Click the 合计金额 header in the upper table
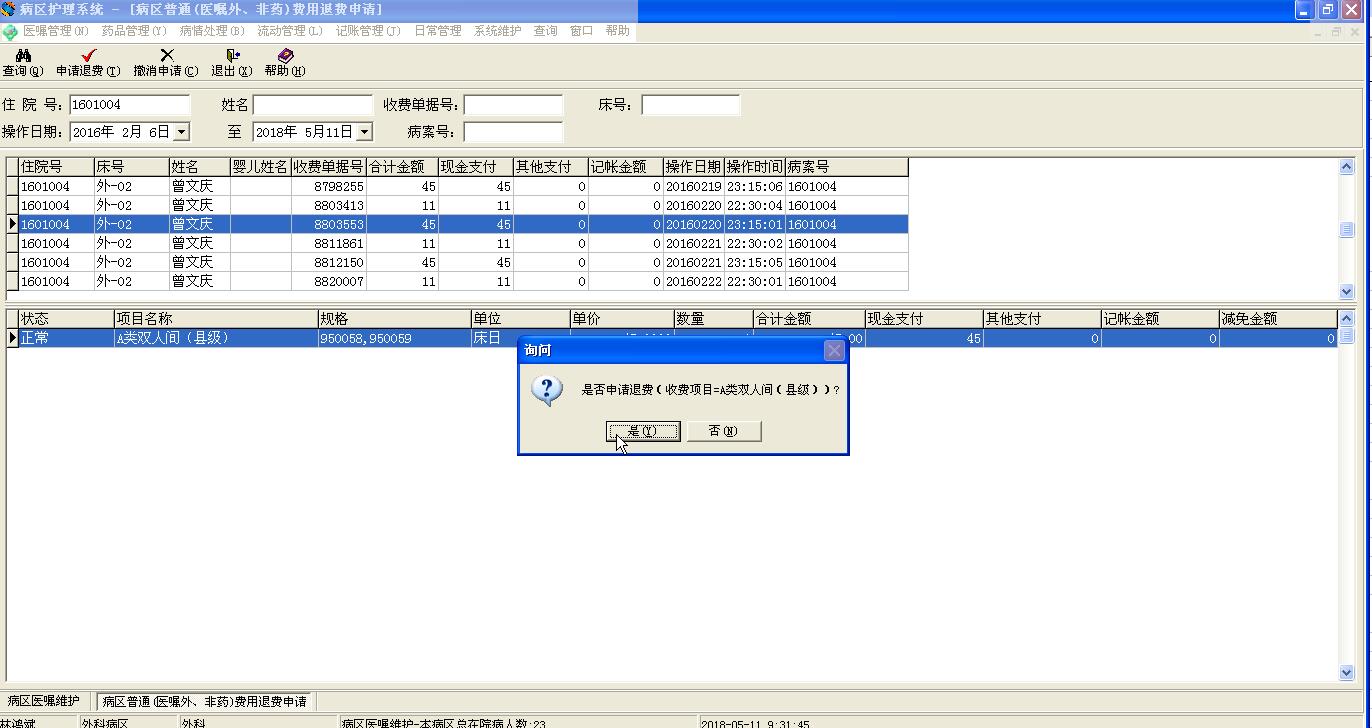The width and height of the screenshot is (1372, 728). click(403, 167)
